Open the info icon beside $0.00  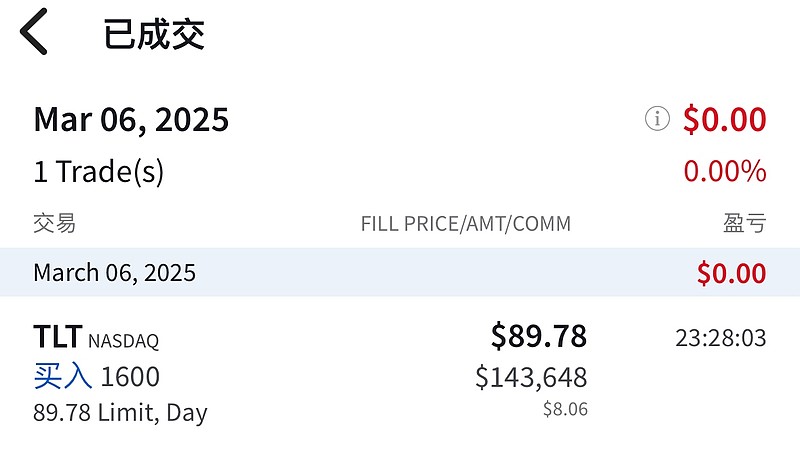click(x=657, y=119)
